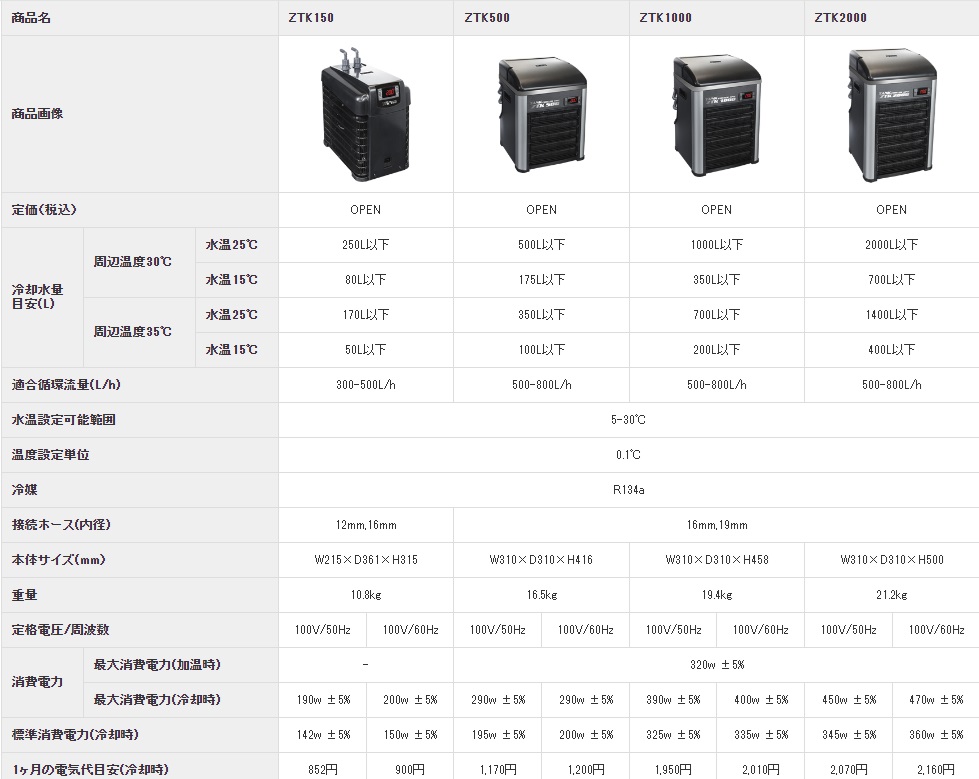The image size is (979, 779).
Task: Click the 80L以下 cell
Action: click(366, 280)
